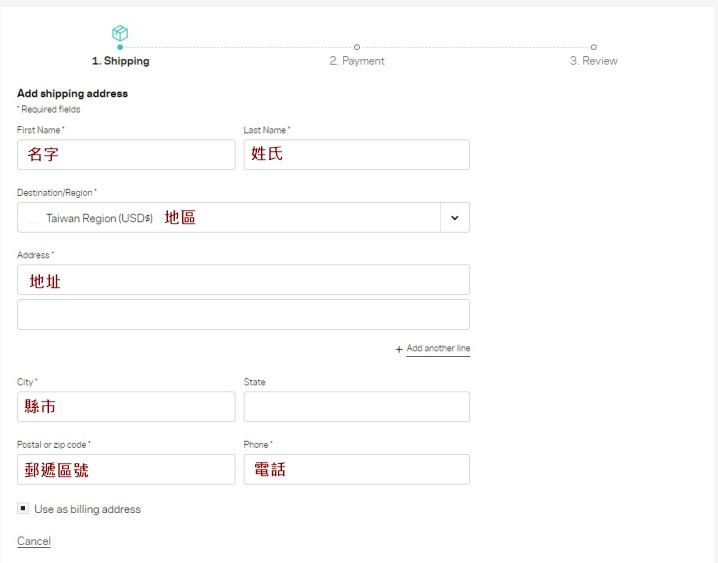Focus the Last Name input field
The height and width of the screenshot is (563, 718).
point(357,155)
